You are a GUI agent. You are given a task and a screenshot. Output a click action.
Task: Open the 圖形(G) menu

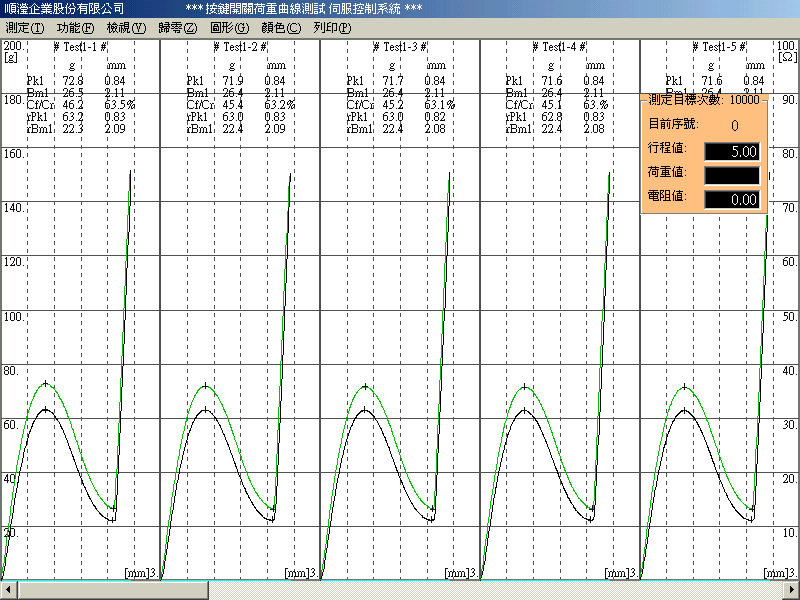coord(230,28)
